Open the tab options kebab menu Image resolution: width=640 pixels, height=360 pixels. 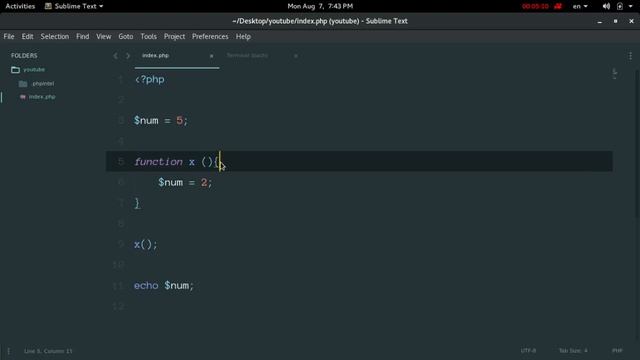[630, 56]
